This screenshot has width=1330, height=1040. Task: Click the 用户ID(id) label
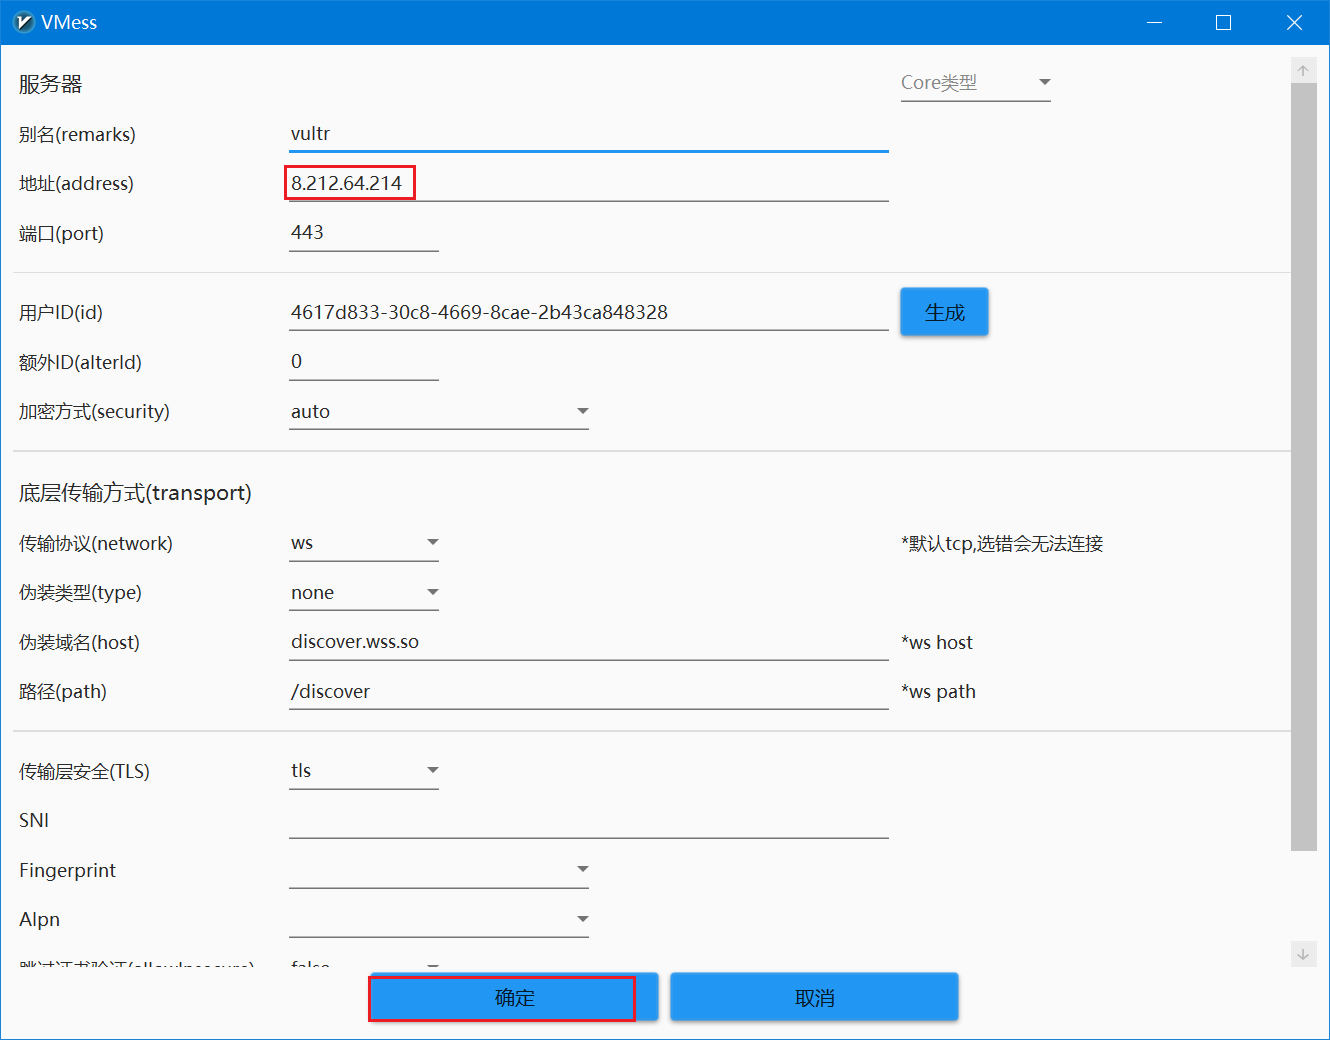(x=61, y=312)
